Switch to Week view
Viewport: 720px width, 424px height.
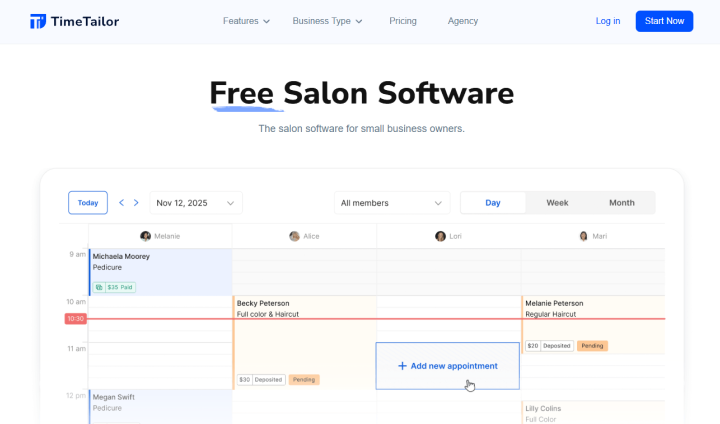[x=557, y=203]
